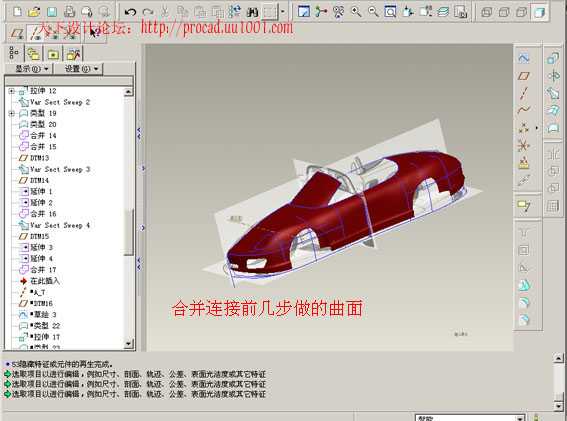Select 合并 17 in model tree
The image size is (567, 421).
(x=38, y=270)
